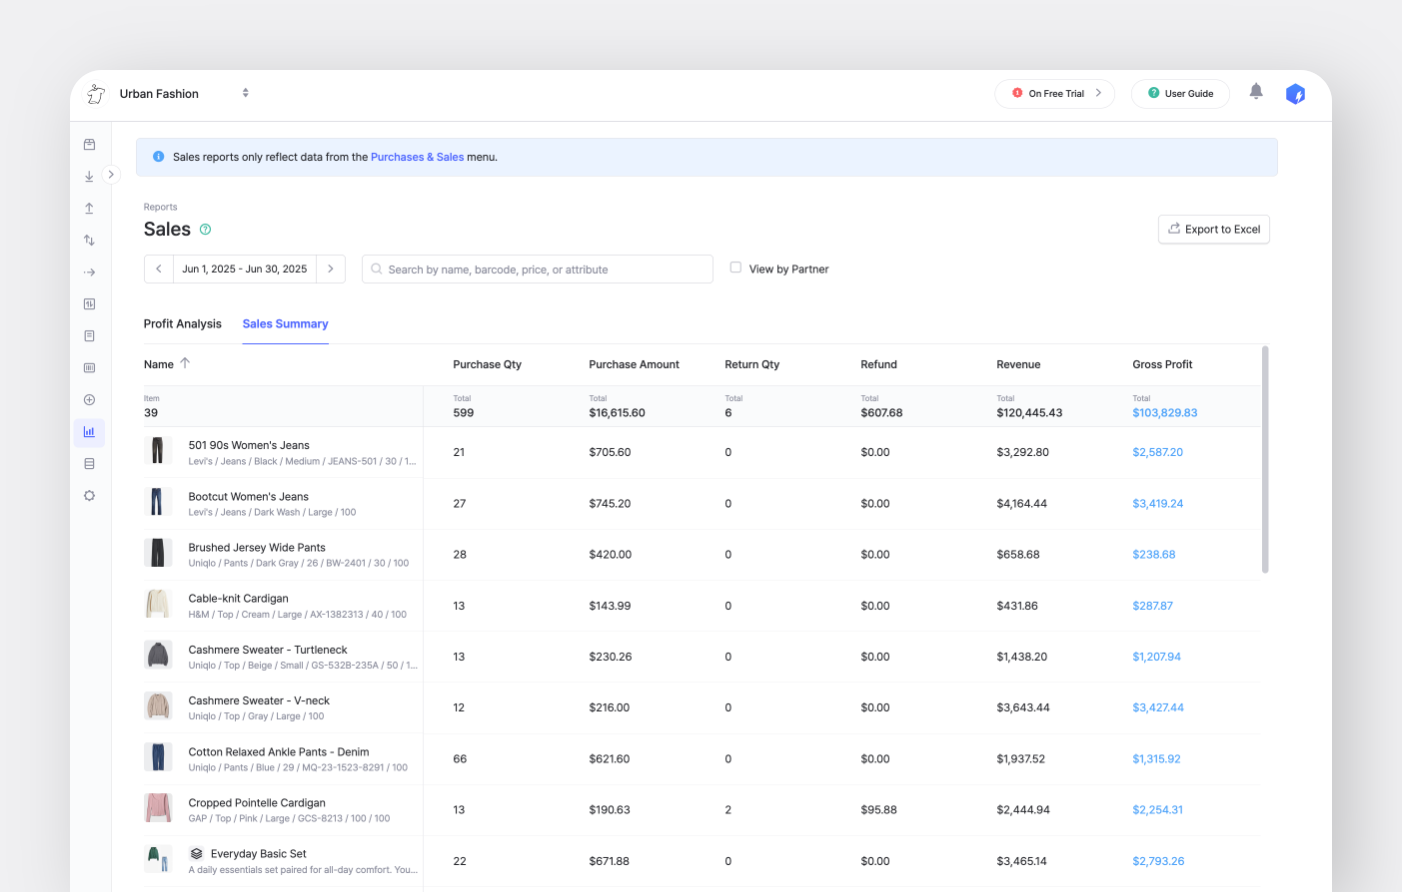Enable the View by Partner checkbox
Screen dimensions: 1402x892
736,268
